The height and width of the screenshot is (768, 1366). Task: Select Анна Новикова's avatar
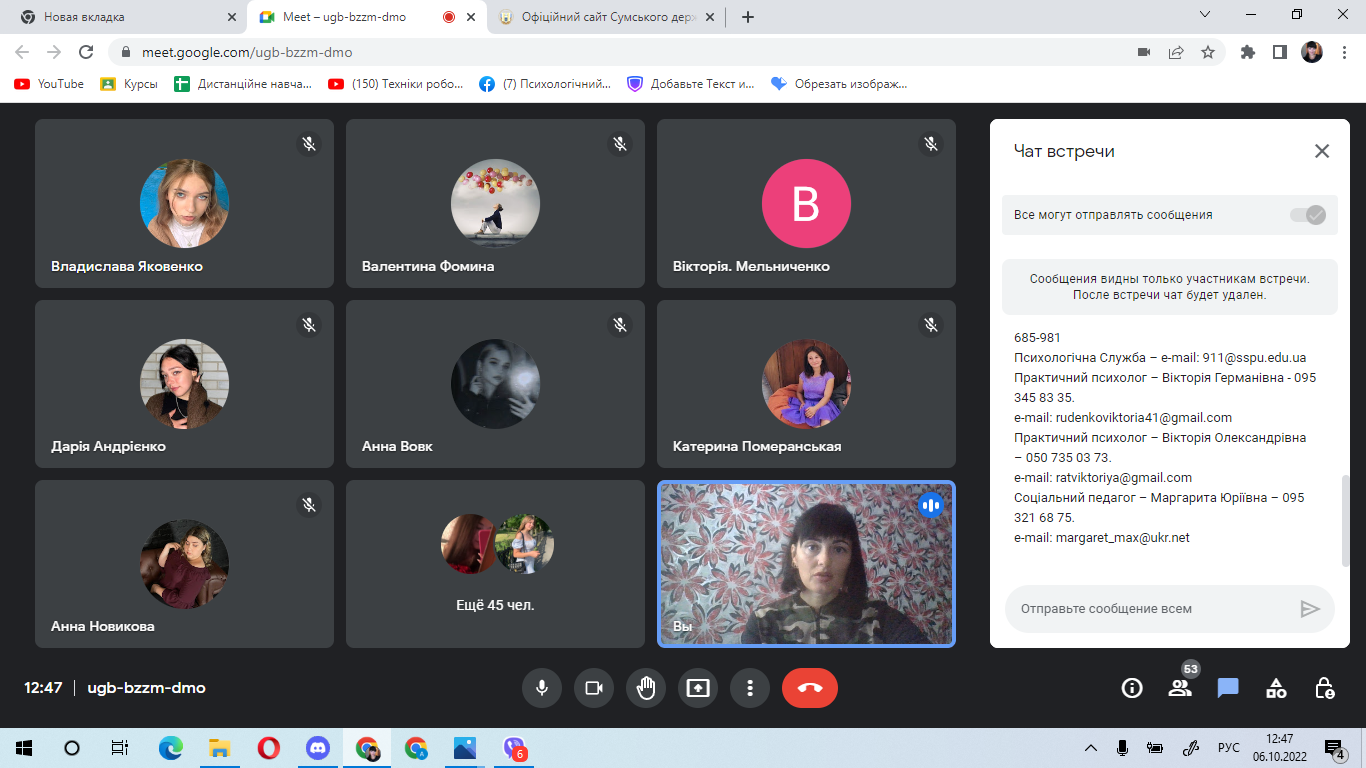[184, 564]
